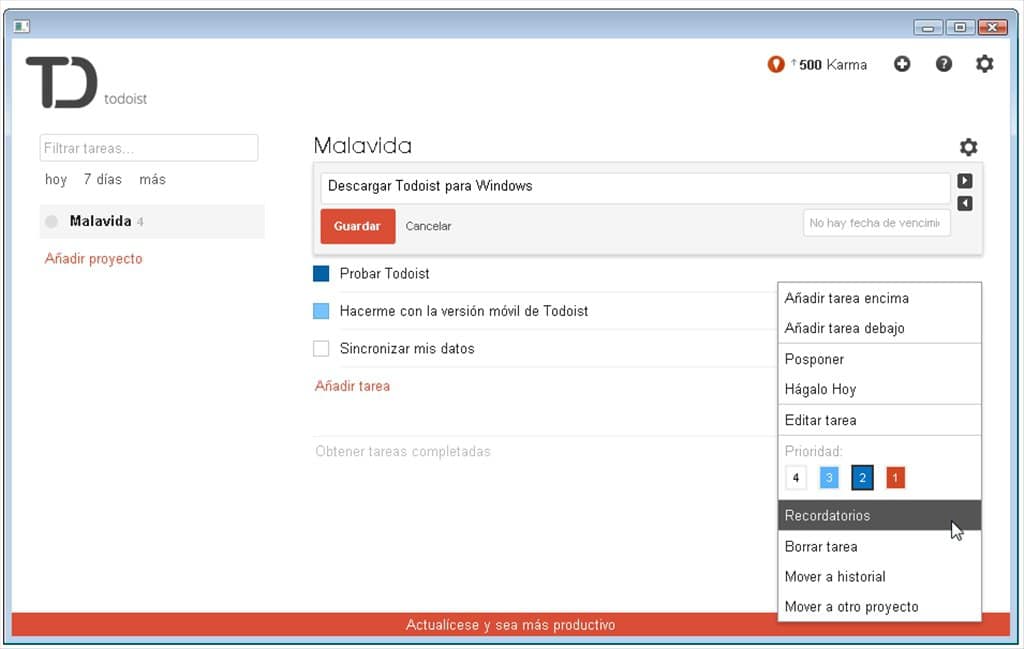Screen dimensions: 1024x649
Task: Click Hacerme con la versión móvil de Todoist text
Action: pyautogui.click(x=464, y=311)
